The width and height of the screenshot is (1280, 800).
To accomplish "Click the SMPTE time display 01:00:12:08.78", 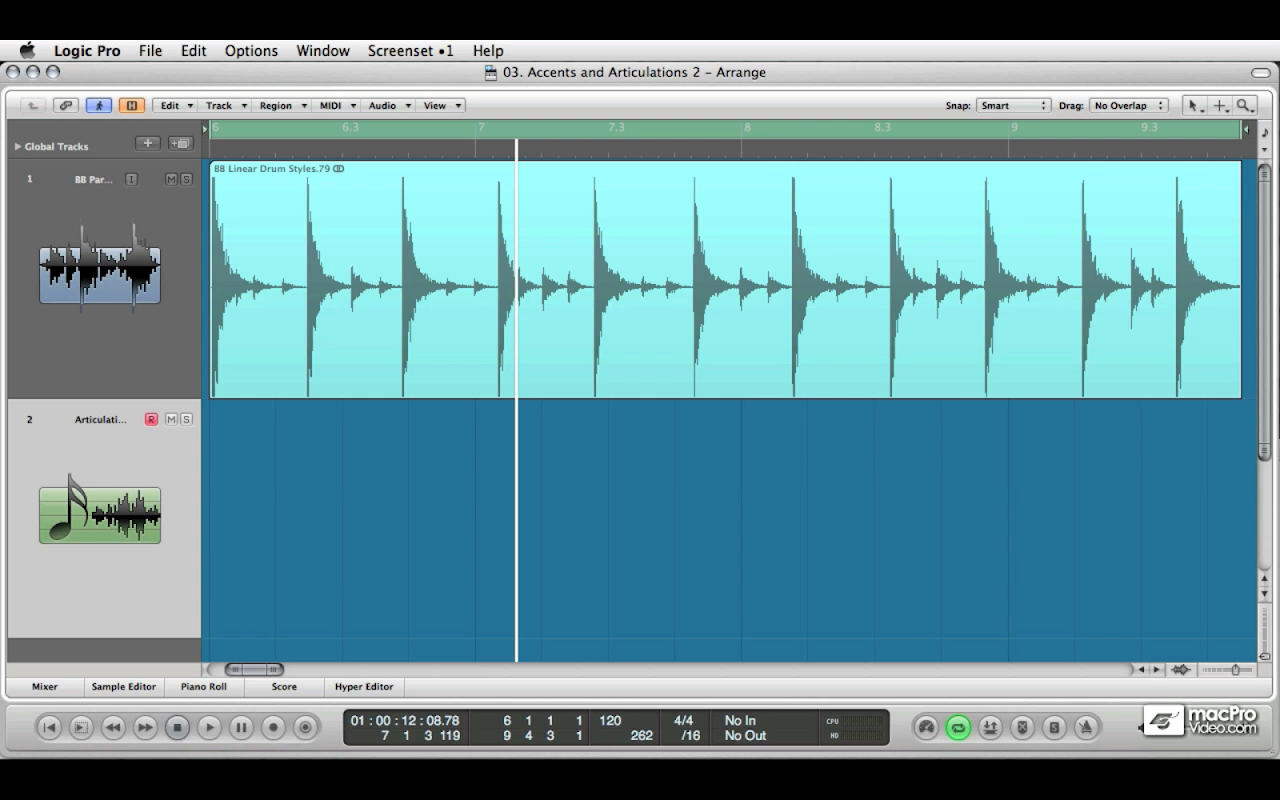I will 405,720.
